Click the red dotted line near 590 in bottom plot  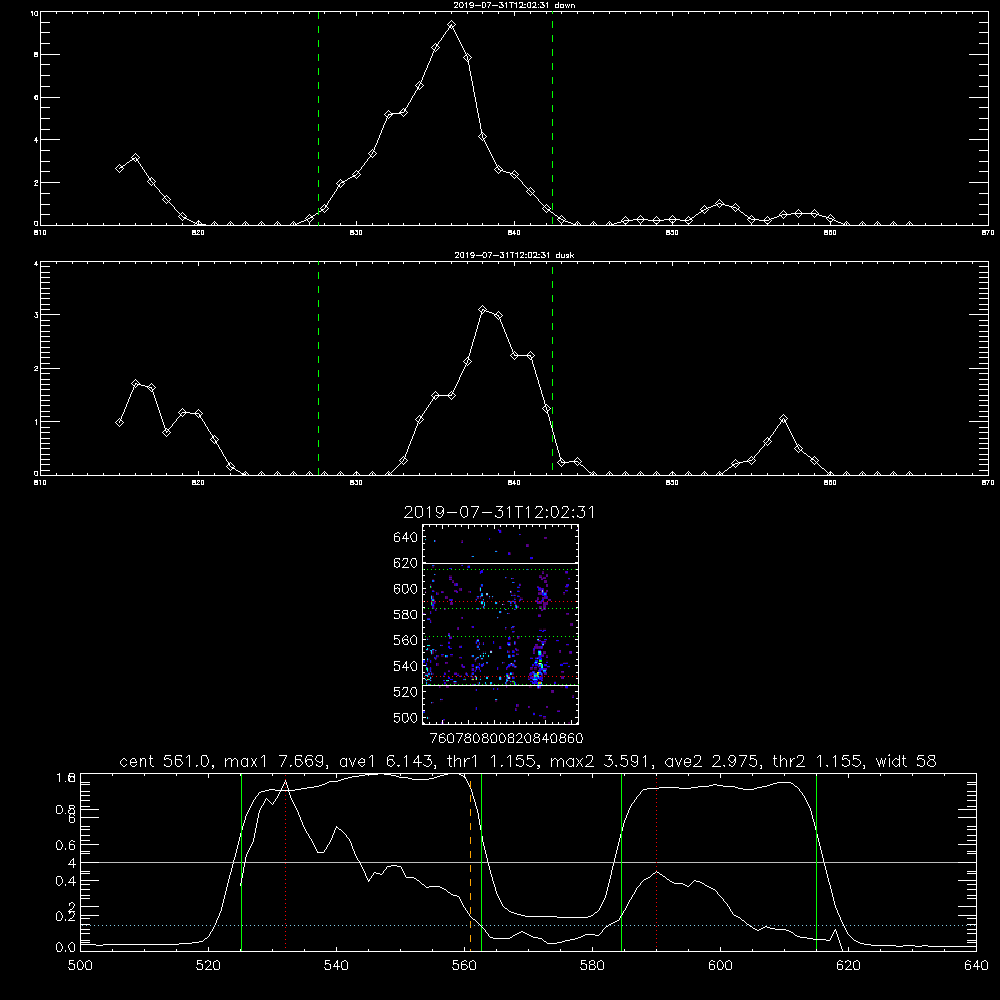click(656, 862)
